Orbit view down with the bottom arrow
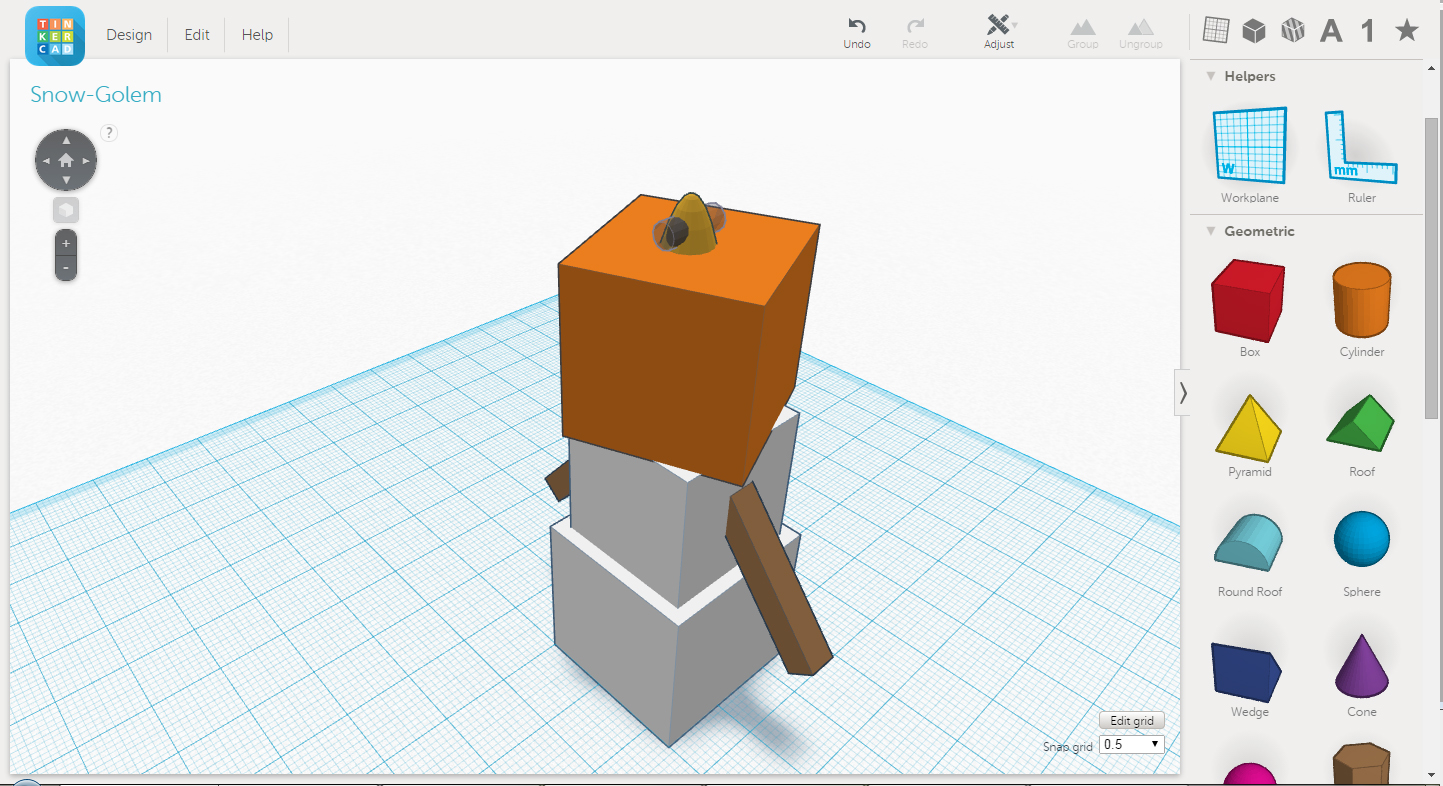The width and height of the screenshot is (1443, 786). click(x=66, y=181)
